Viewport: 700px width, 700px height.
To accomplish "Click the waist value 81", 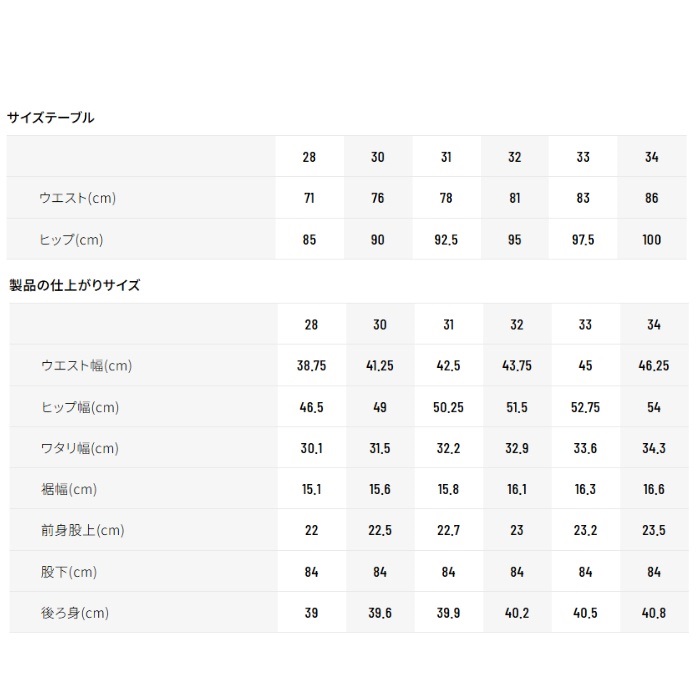I will (x=515, y=198).
